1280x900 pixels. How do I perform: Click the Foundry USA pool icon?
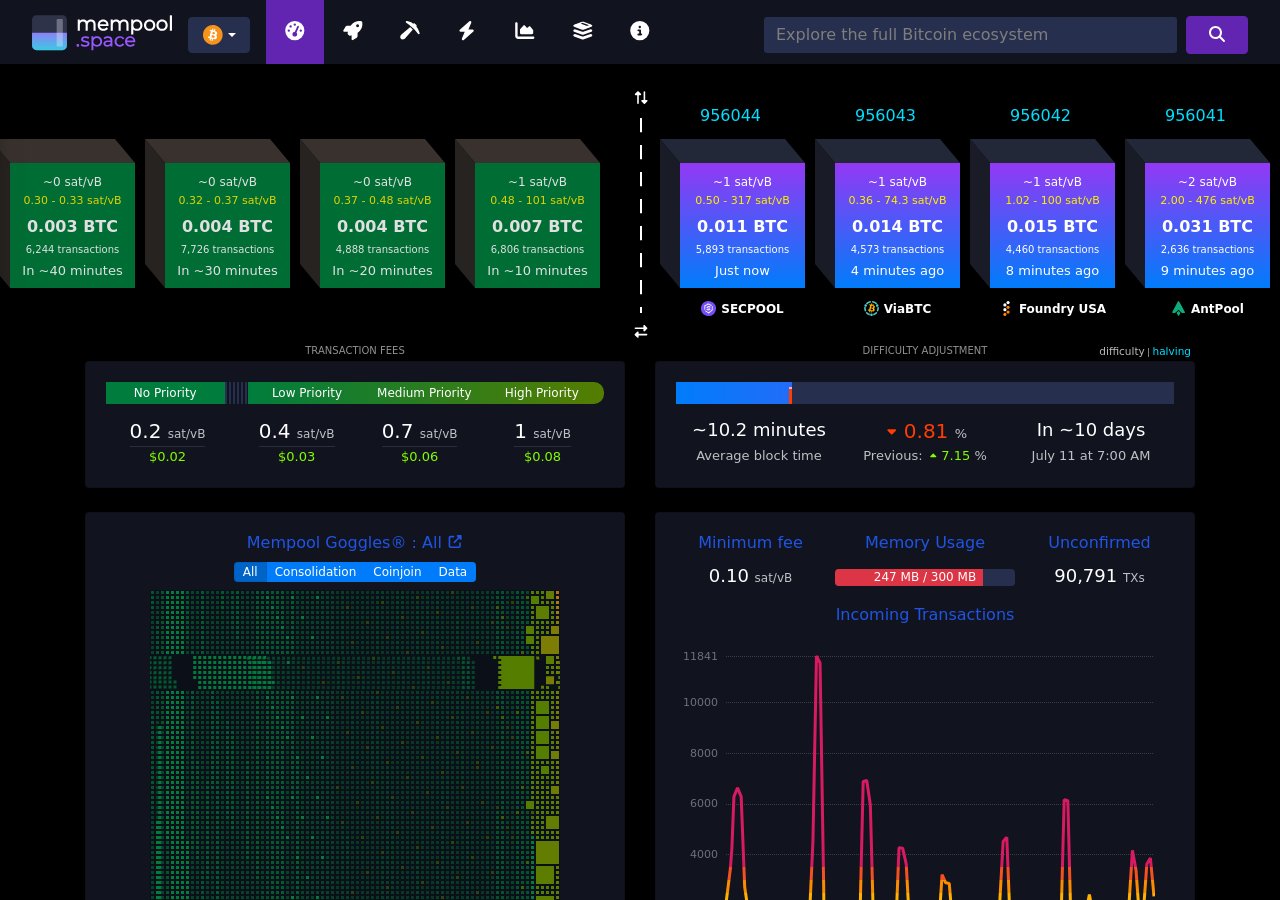point(1006,309)
